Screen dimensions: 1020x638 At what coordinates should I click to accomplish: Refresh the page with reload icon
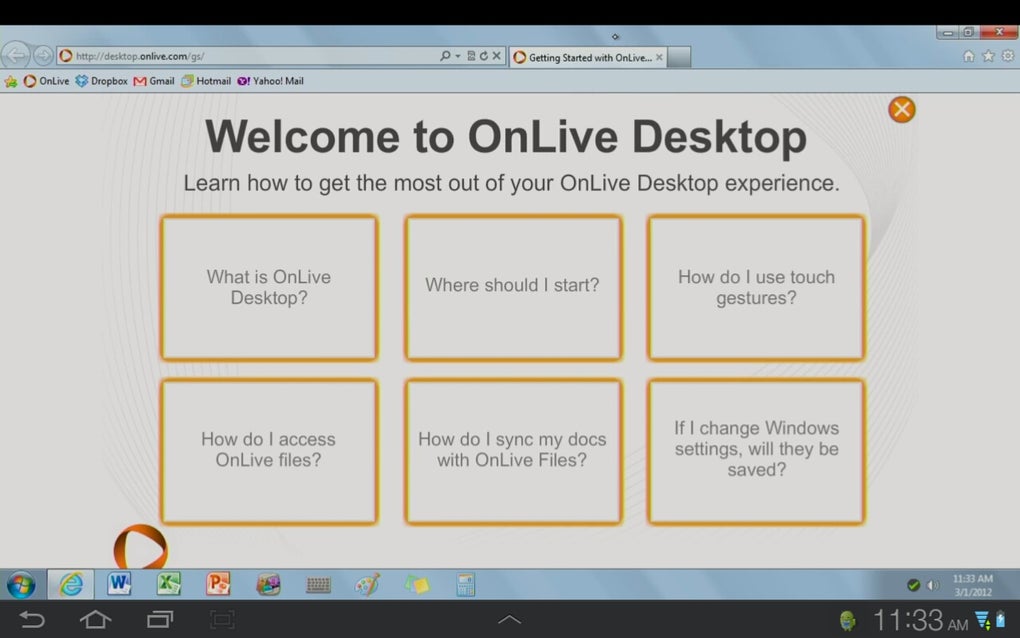(x=483, y=56)
